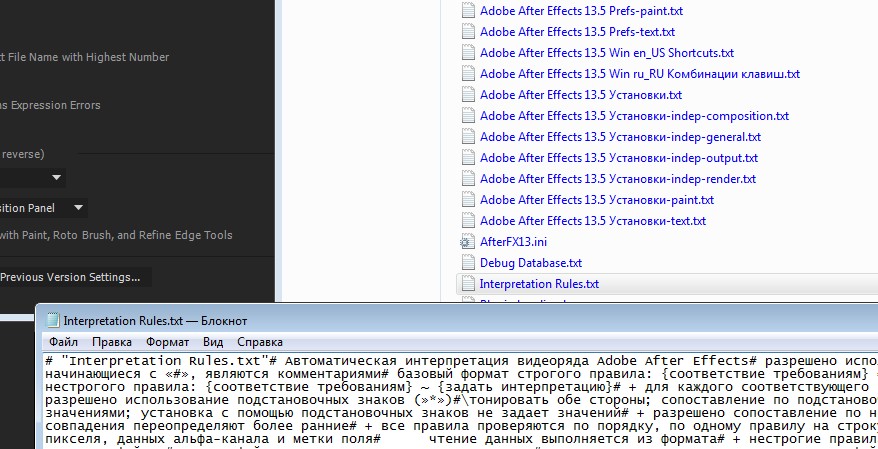878x449 pixels.
Task: Click the Установки-text.txt file icon
Action: tap(467, 221)
